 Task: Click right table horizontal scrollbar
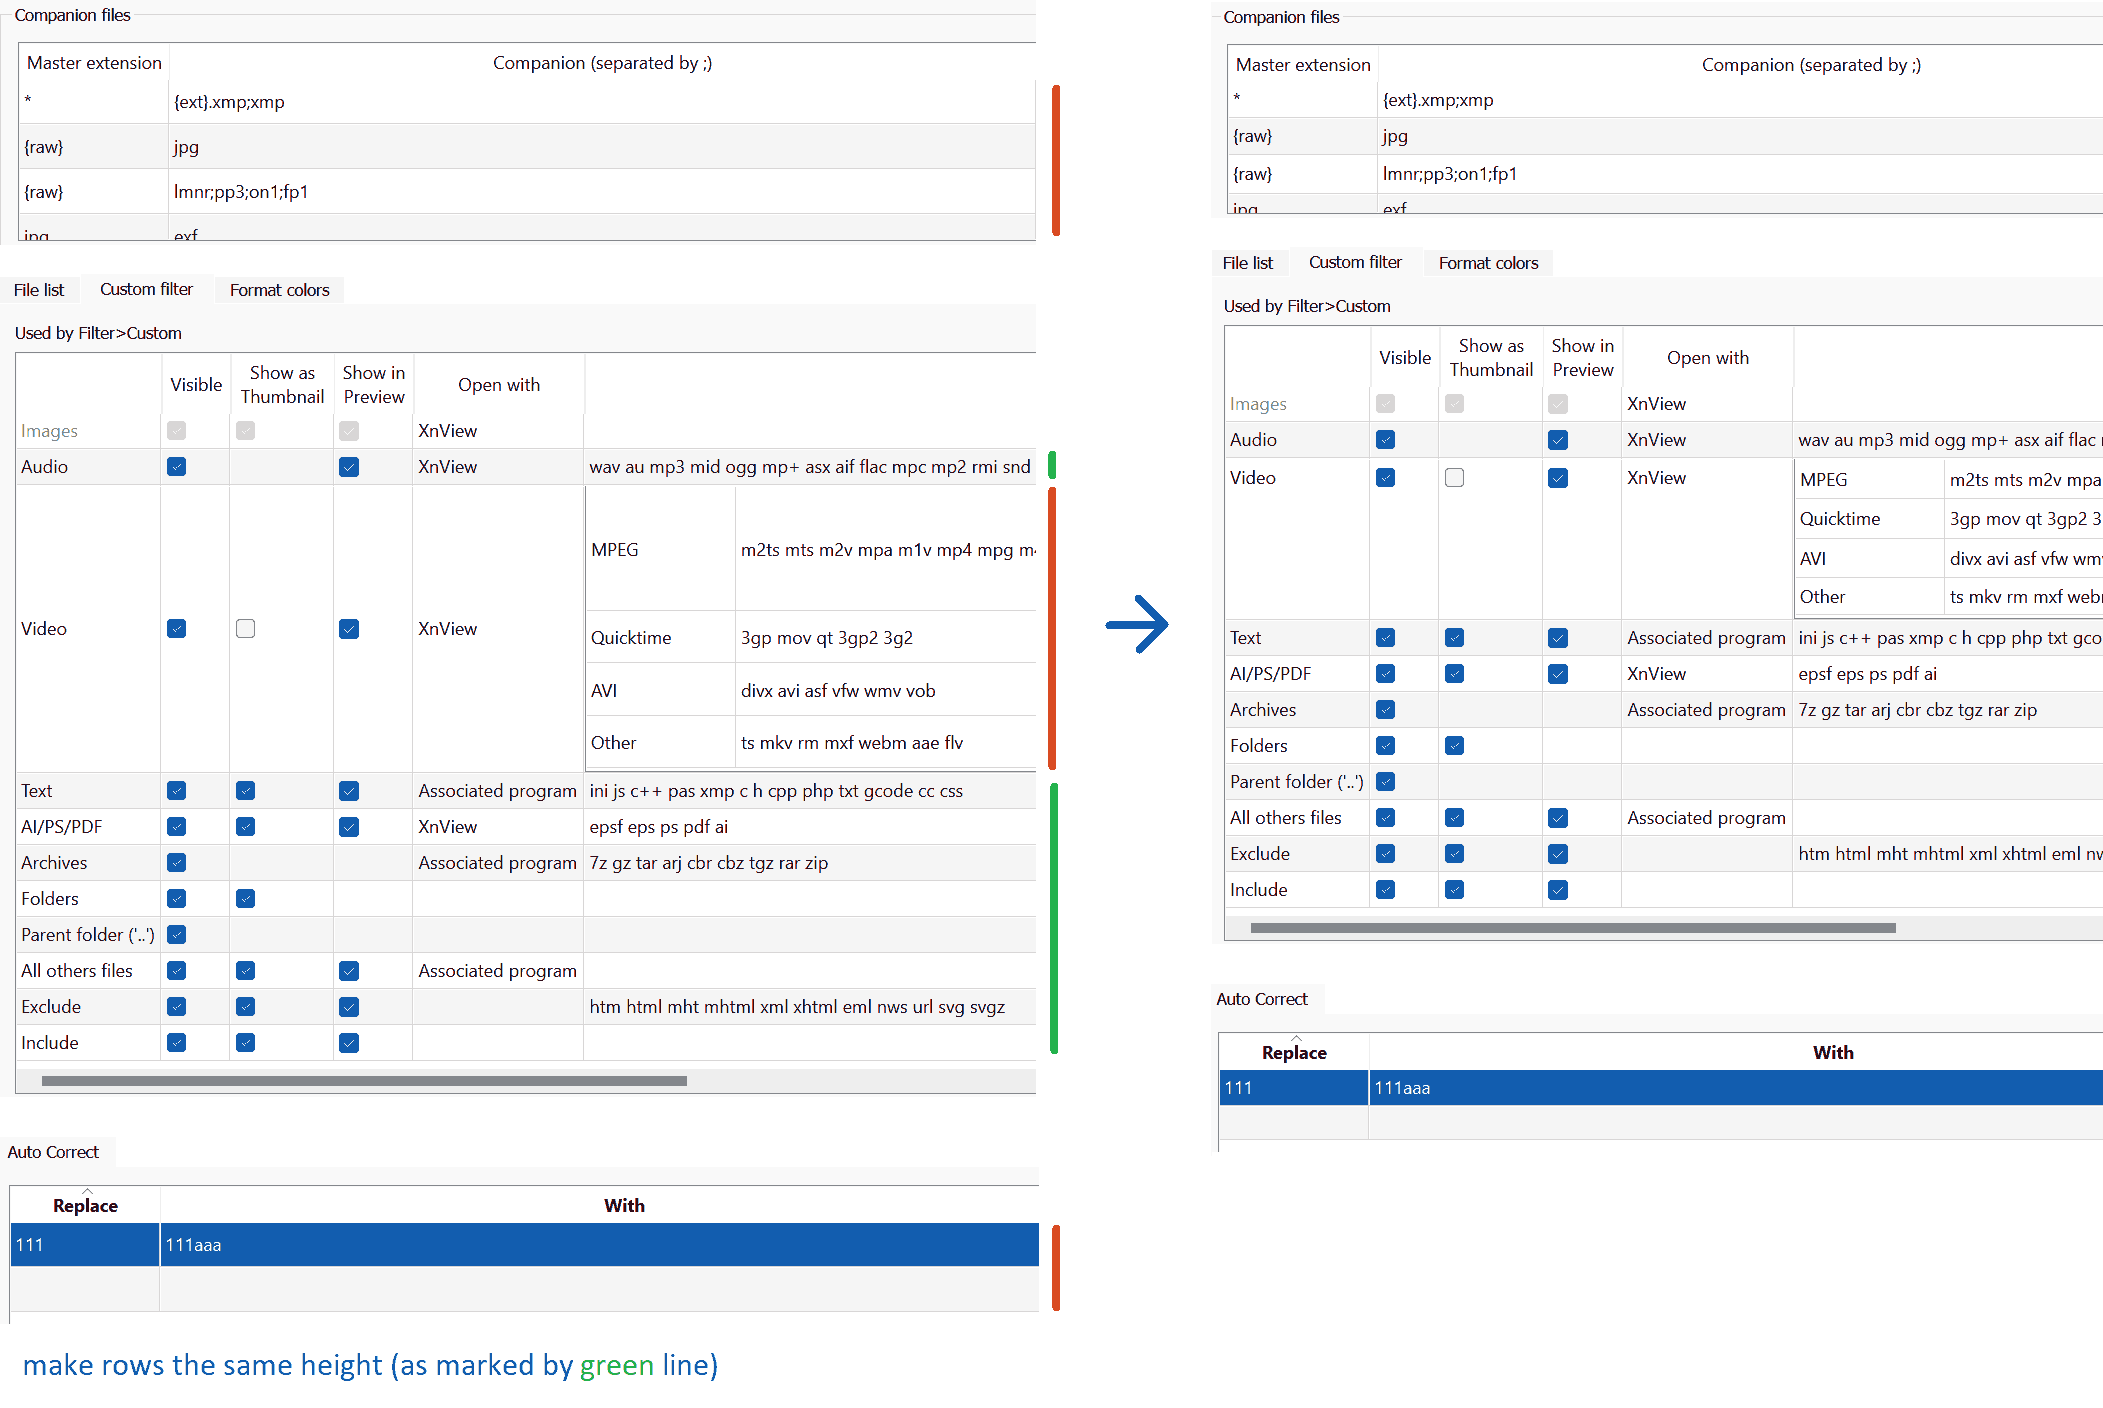1572,929
